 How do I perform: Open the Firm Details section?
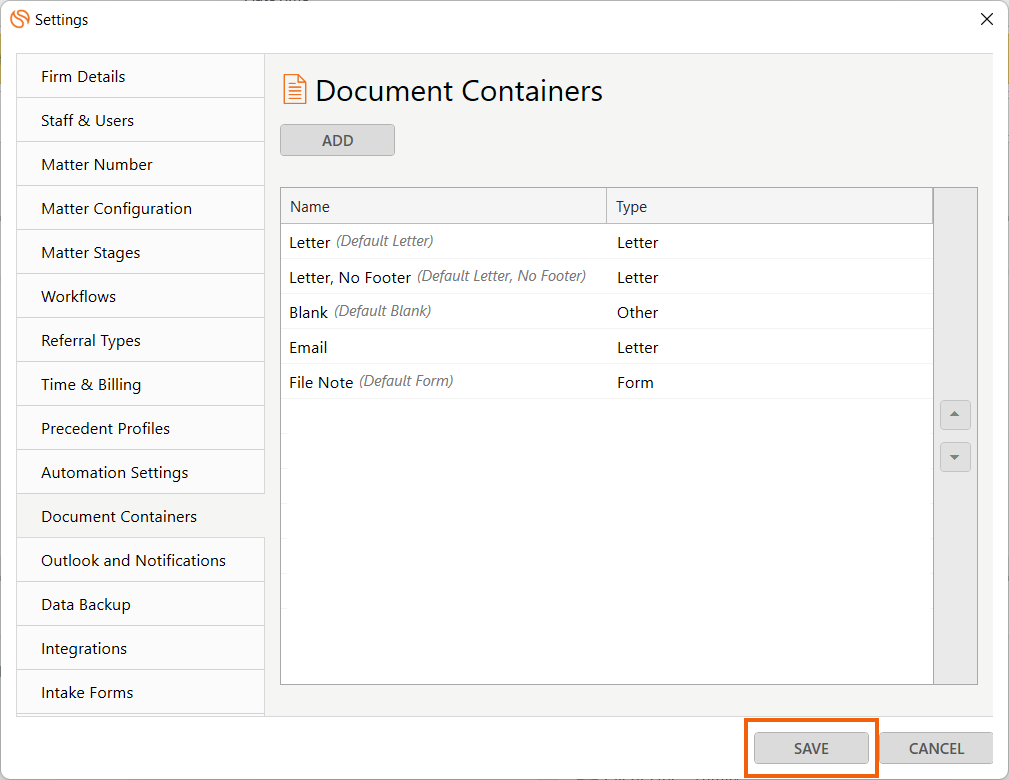(83, 77)
